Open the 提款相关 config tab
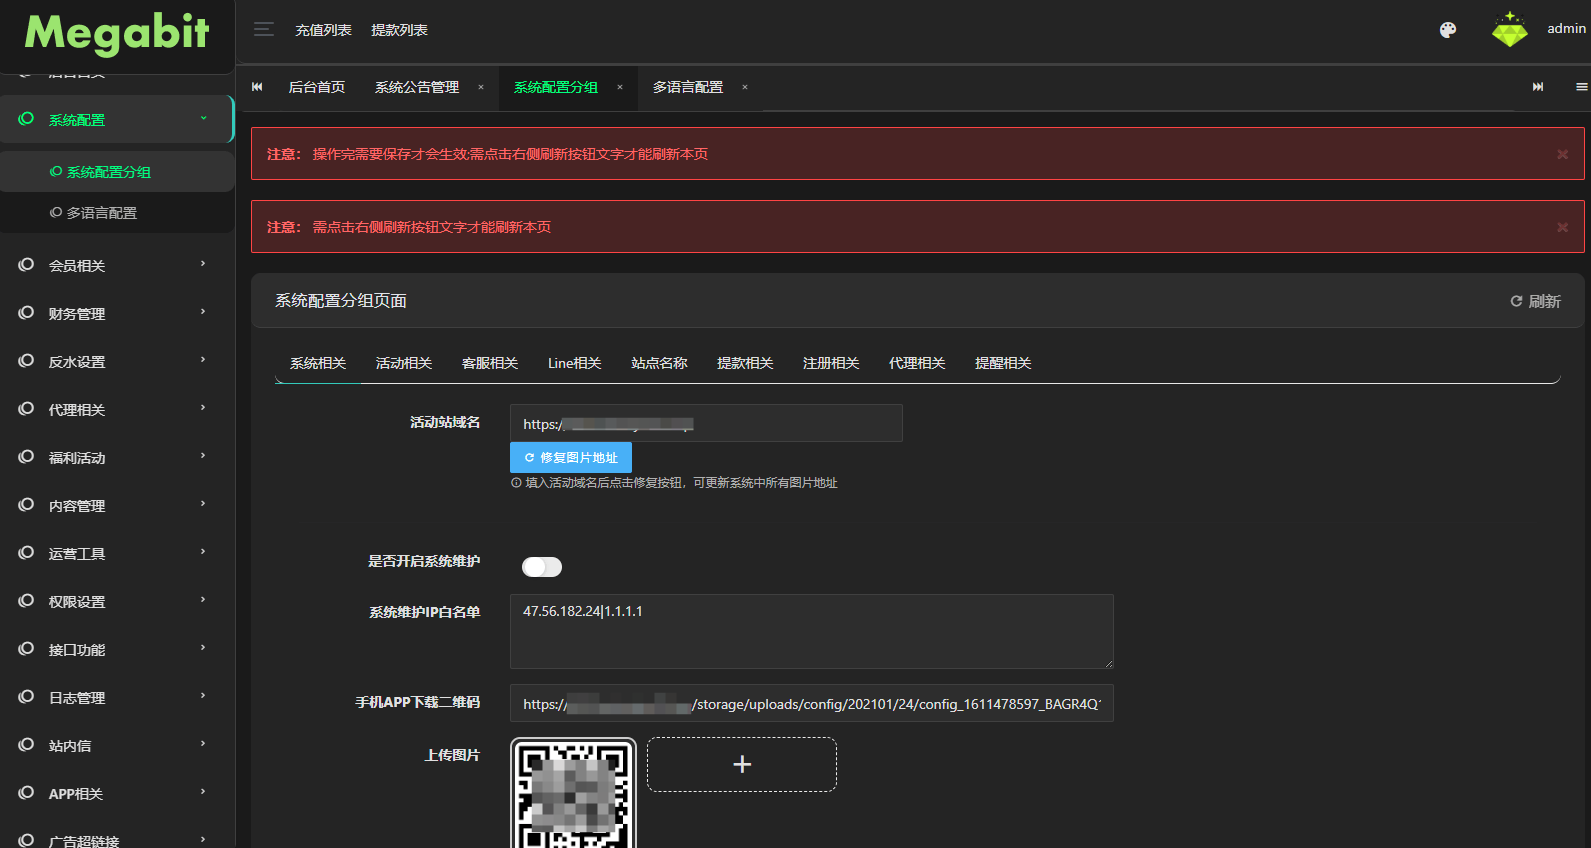Screen dimensions: 1591x848 click(x=745, y=363)
